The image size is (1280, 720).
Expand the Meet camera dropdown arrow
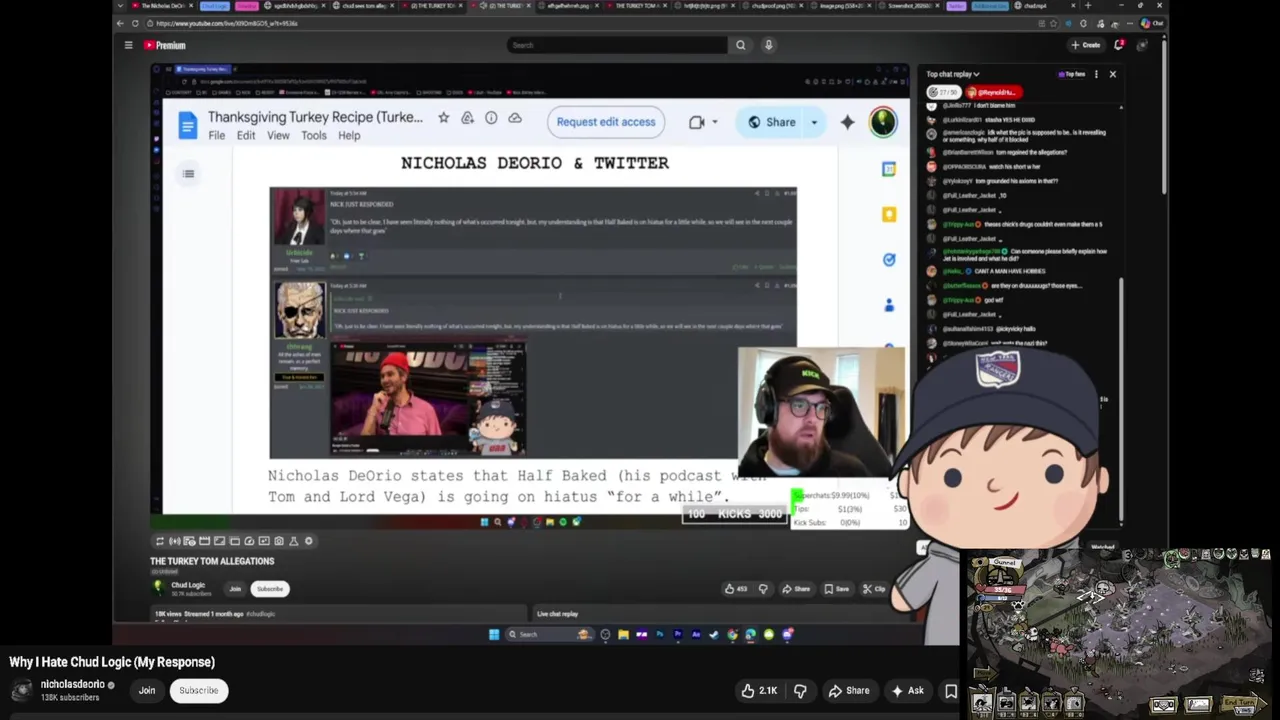pos(715,122)
